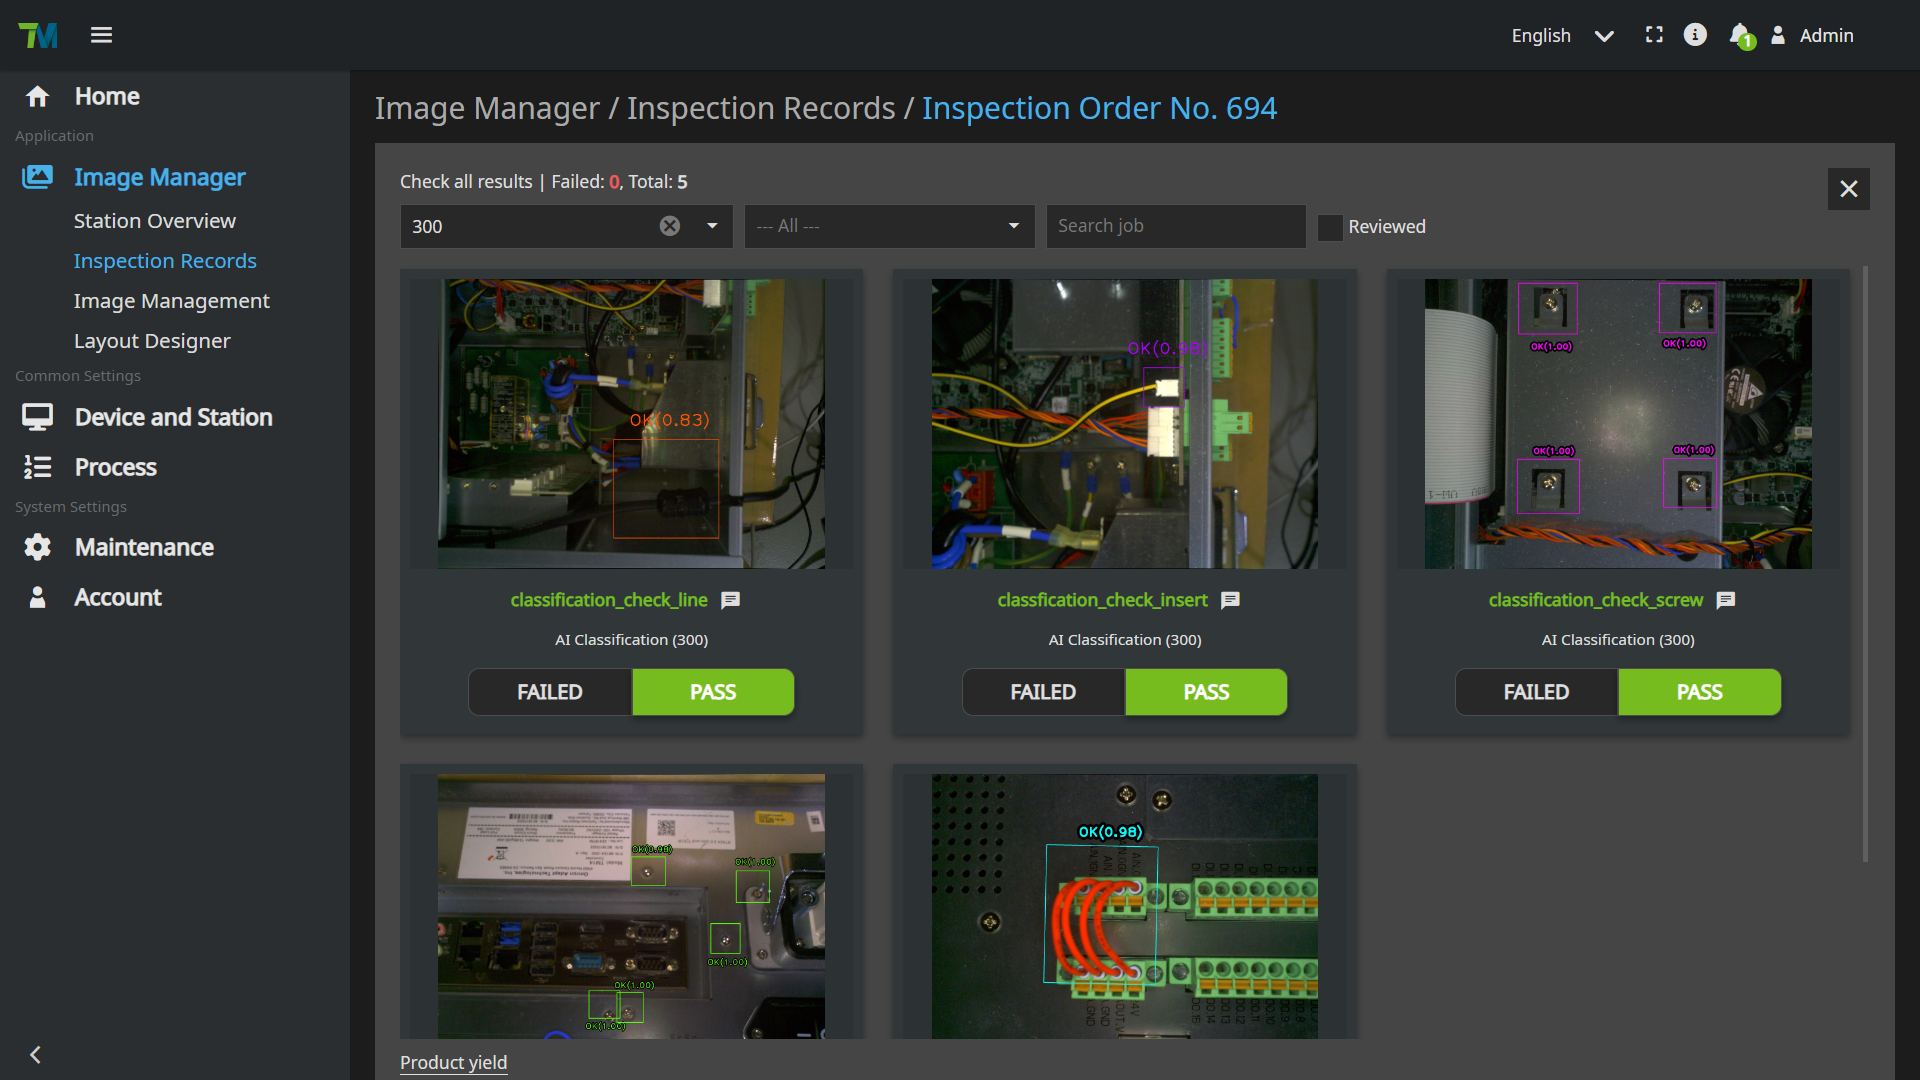Click the Search job input field

[x=1175, y=226]
